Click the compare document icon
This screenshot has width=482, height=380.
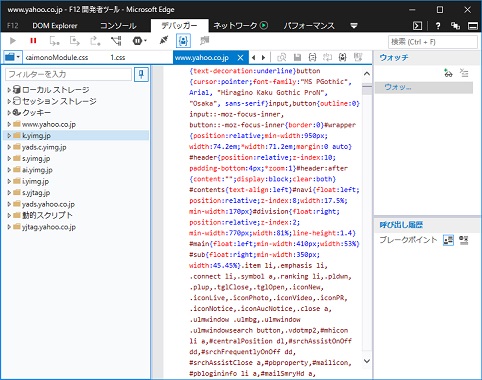pyautogui.click(x=282, y=57)
